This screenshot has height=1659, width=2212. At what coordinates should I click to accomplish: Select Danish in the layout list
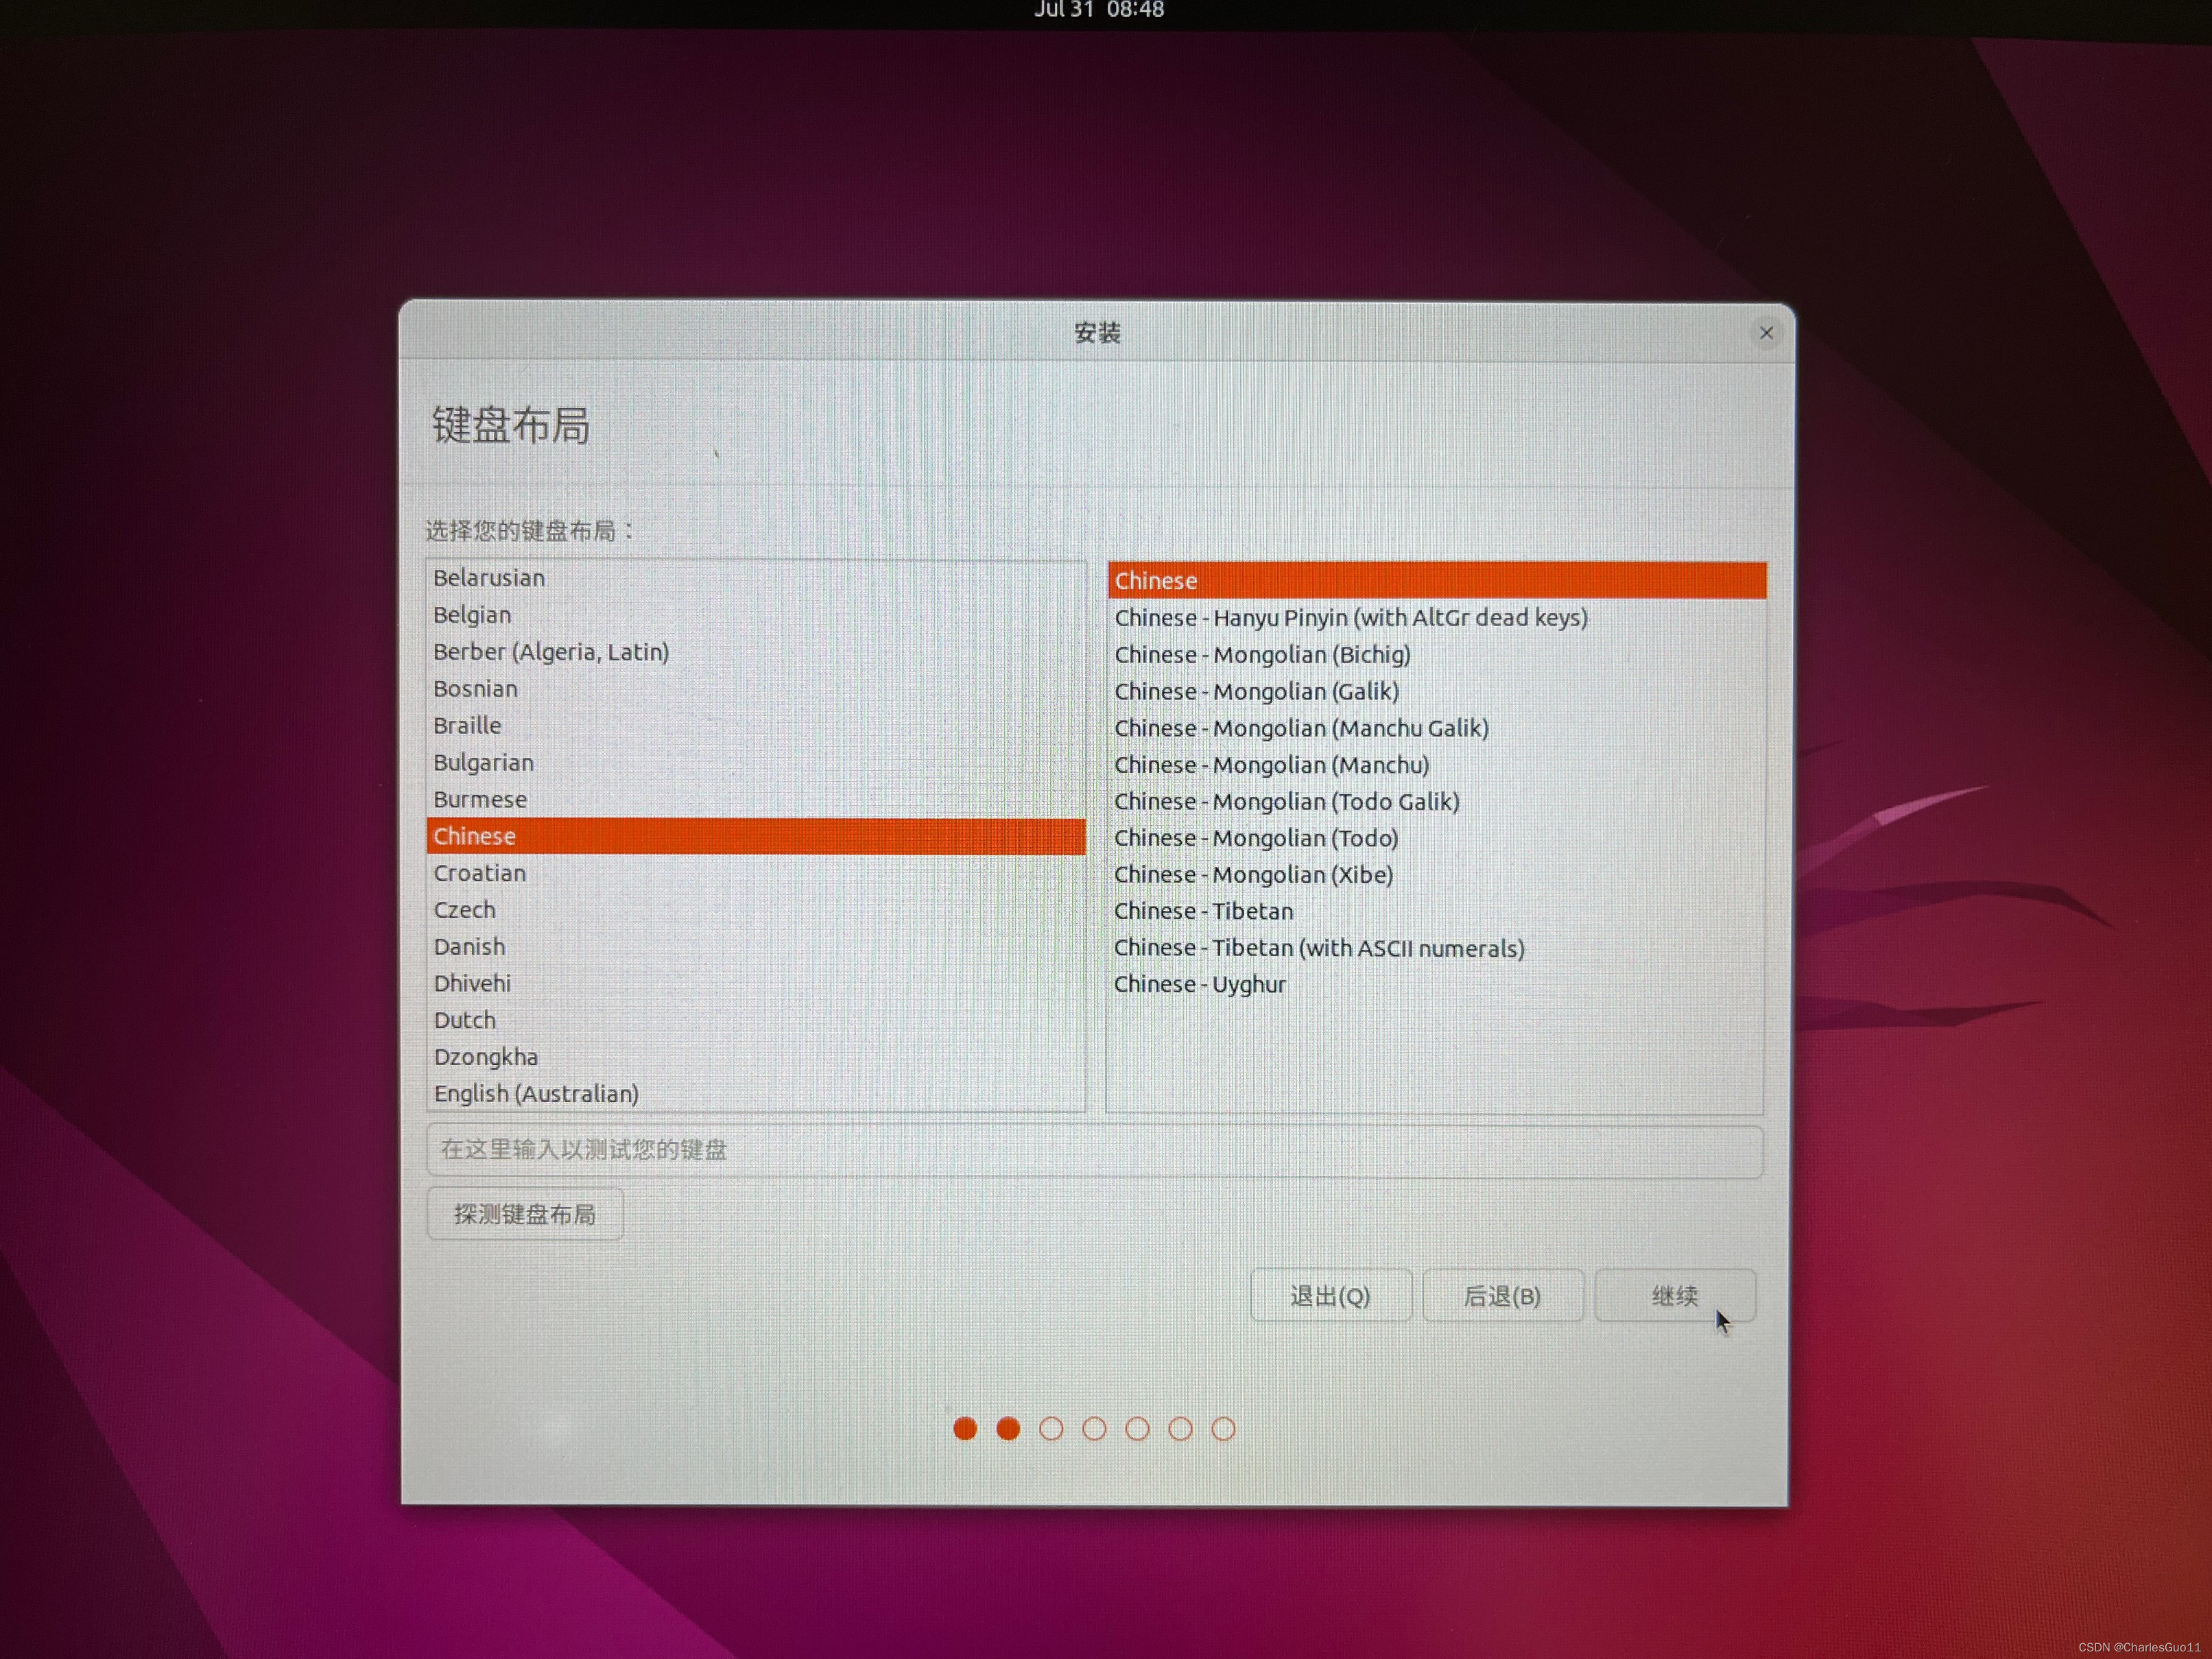[x=469, y=947]
